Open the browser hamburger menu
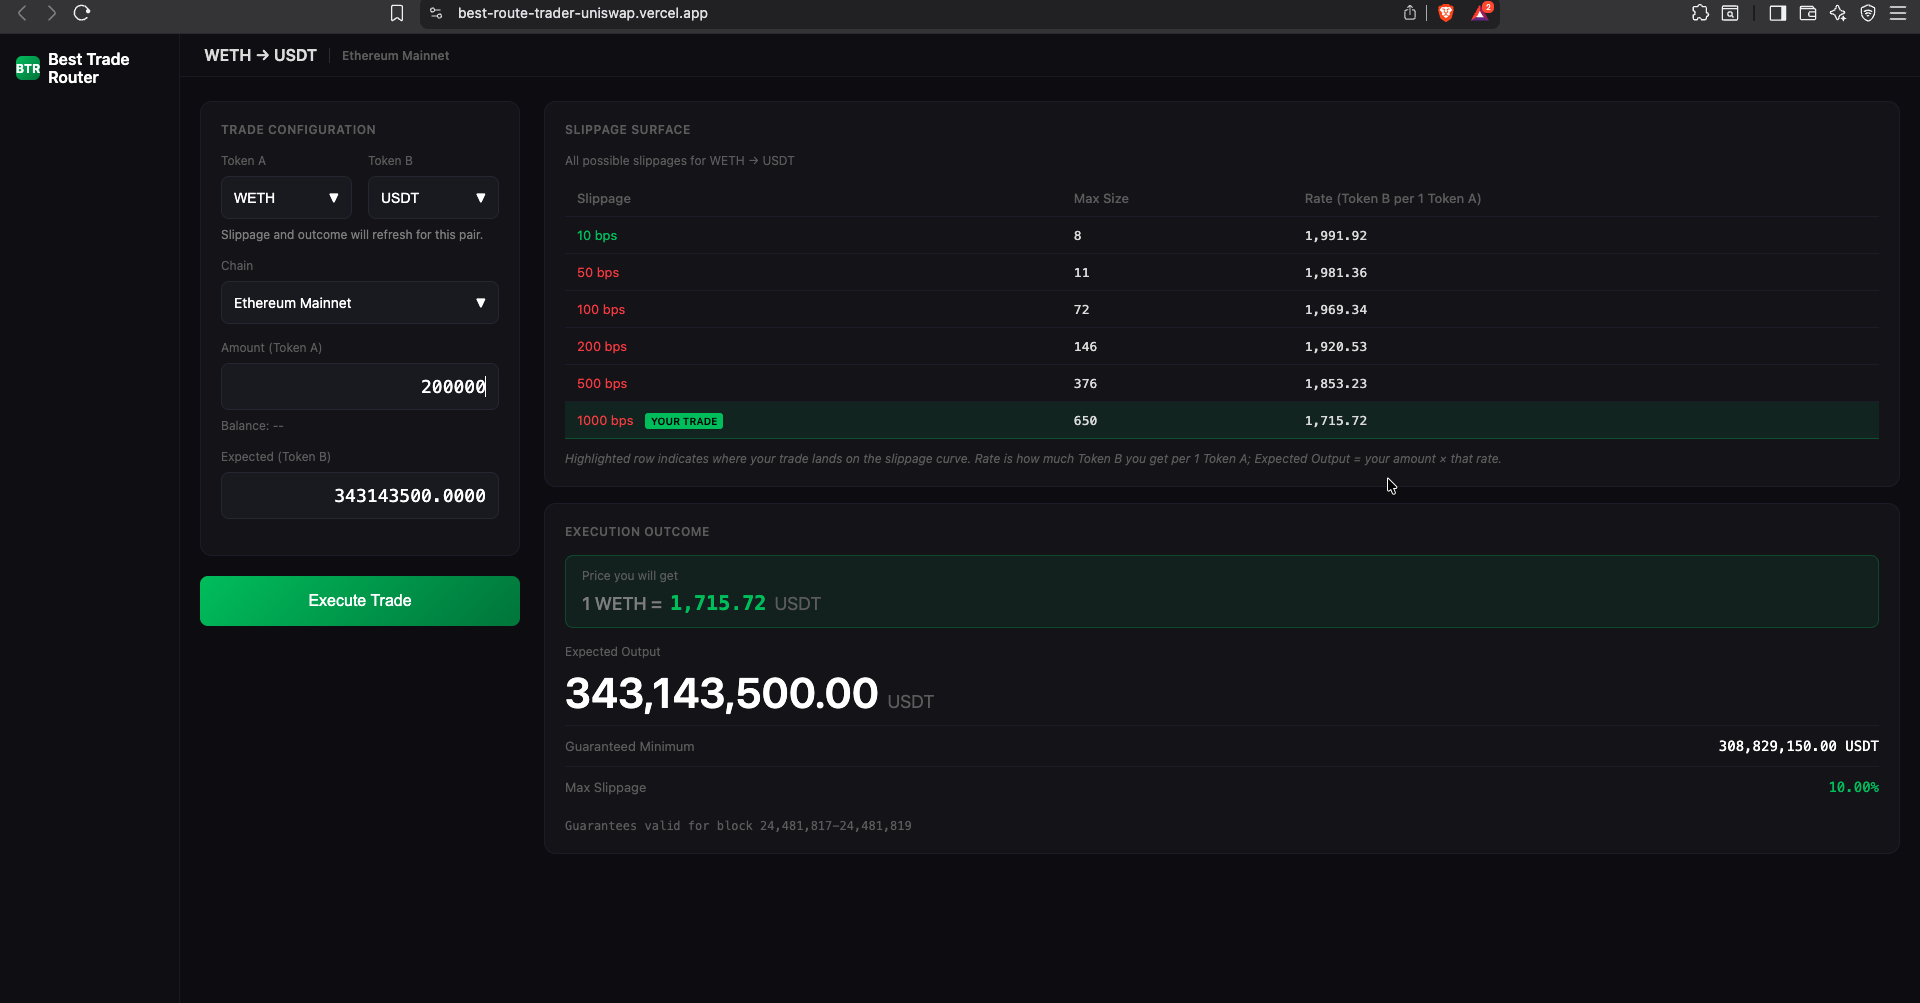 coord(1899,13)
